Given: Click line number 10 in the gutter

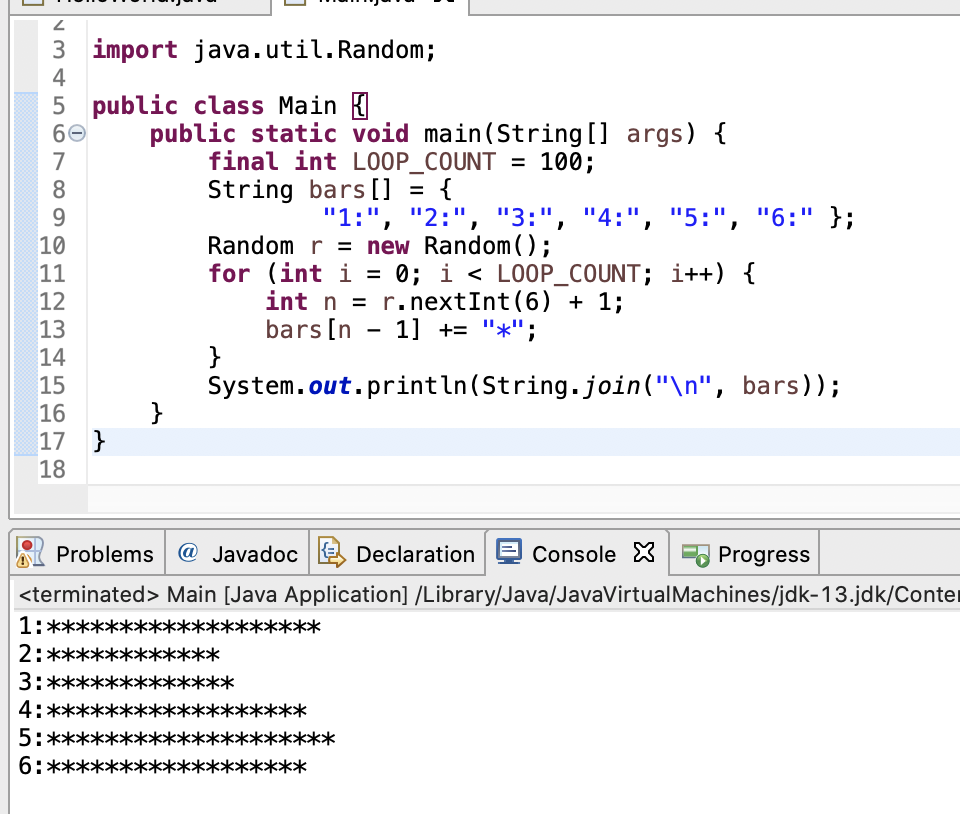Looking at the screenshot, I should click(x=53, y=246).
